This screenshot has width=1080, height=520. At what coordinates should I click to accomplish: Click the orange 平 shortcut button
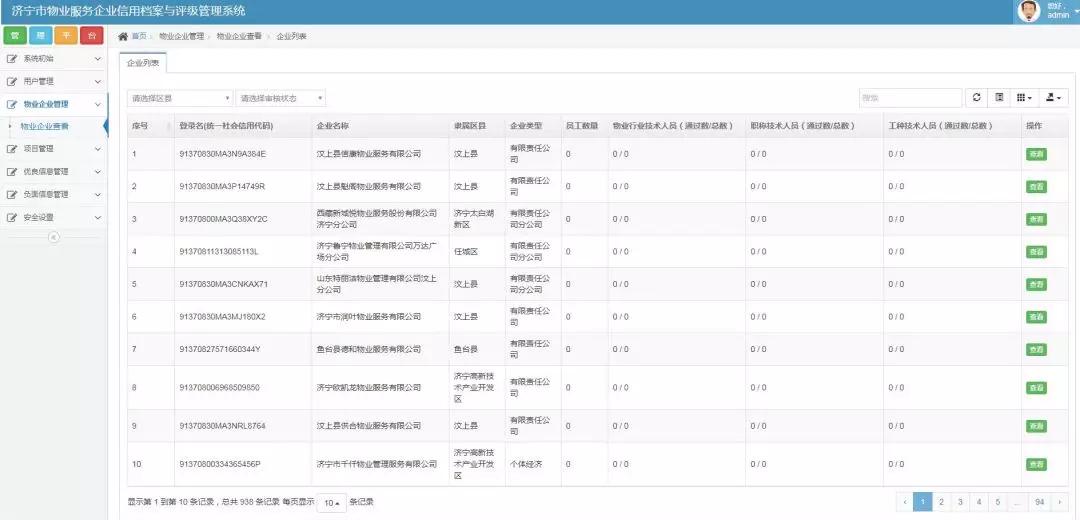66,36
